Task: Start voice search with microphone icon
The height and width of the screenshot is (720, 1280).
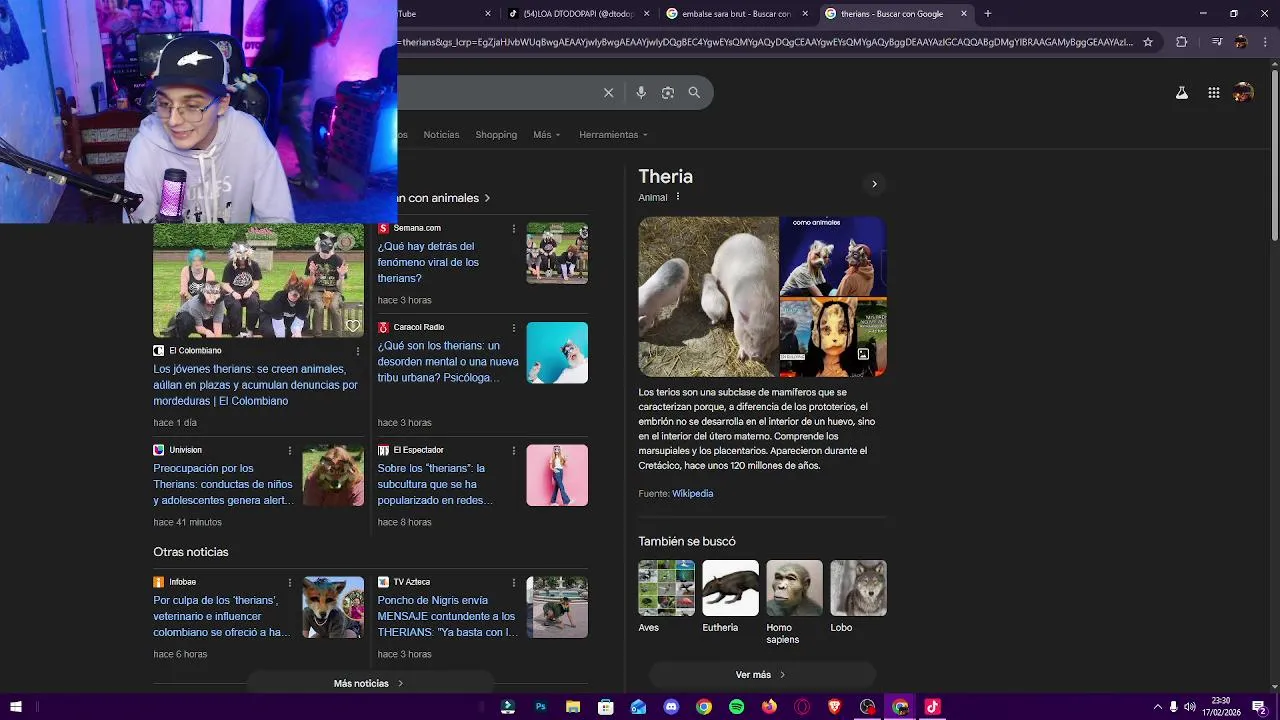Action: (641, 93)
